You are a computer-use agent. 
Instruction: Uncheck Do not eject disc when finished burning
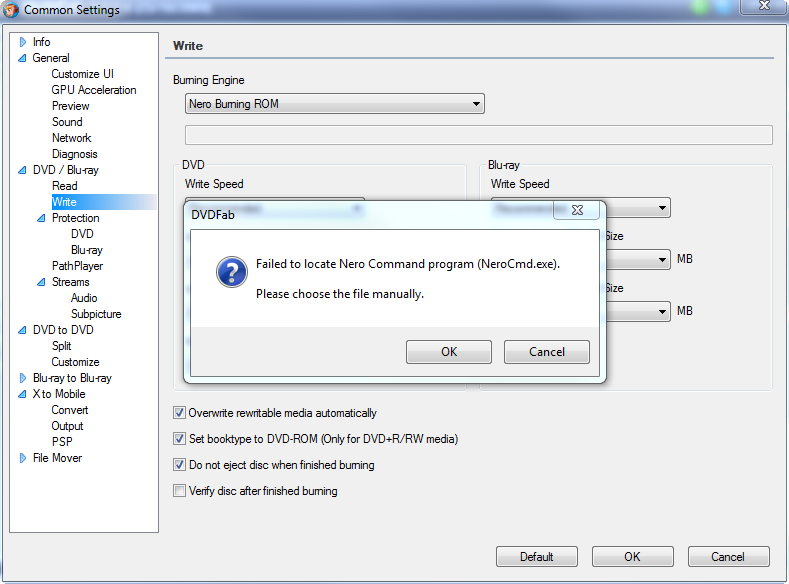coord(179,465)
